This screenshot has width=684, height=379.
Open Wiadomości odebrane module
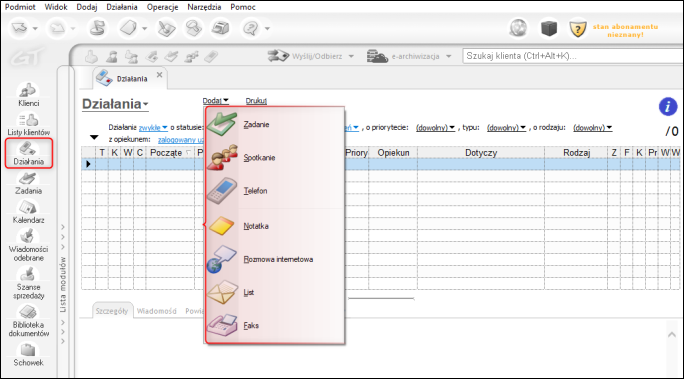tap(28, 246)
